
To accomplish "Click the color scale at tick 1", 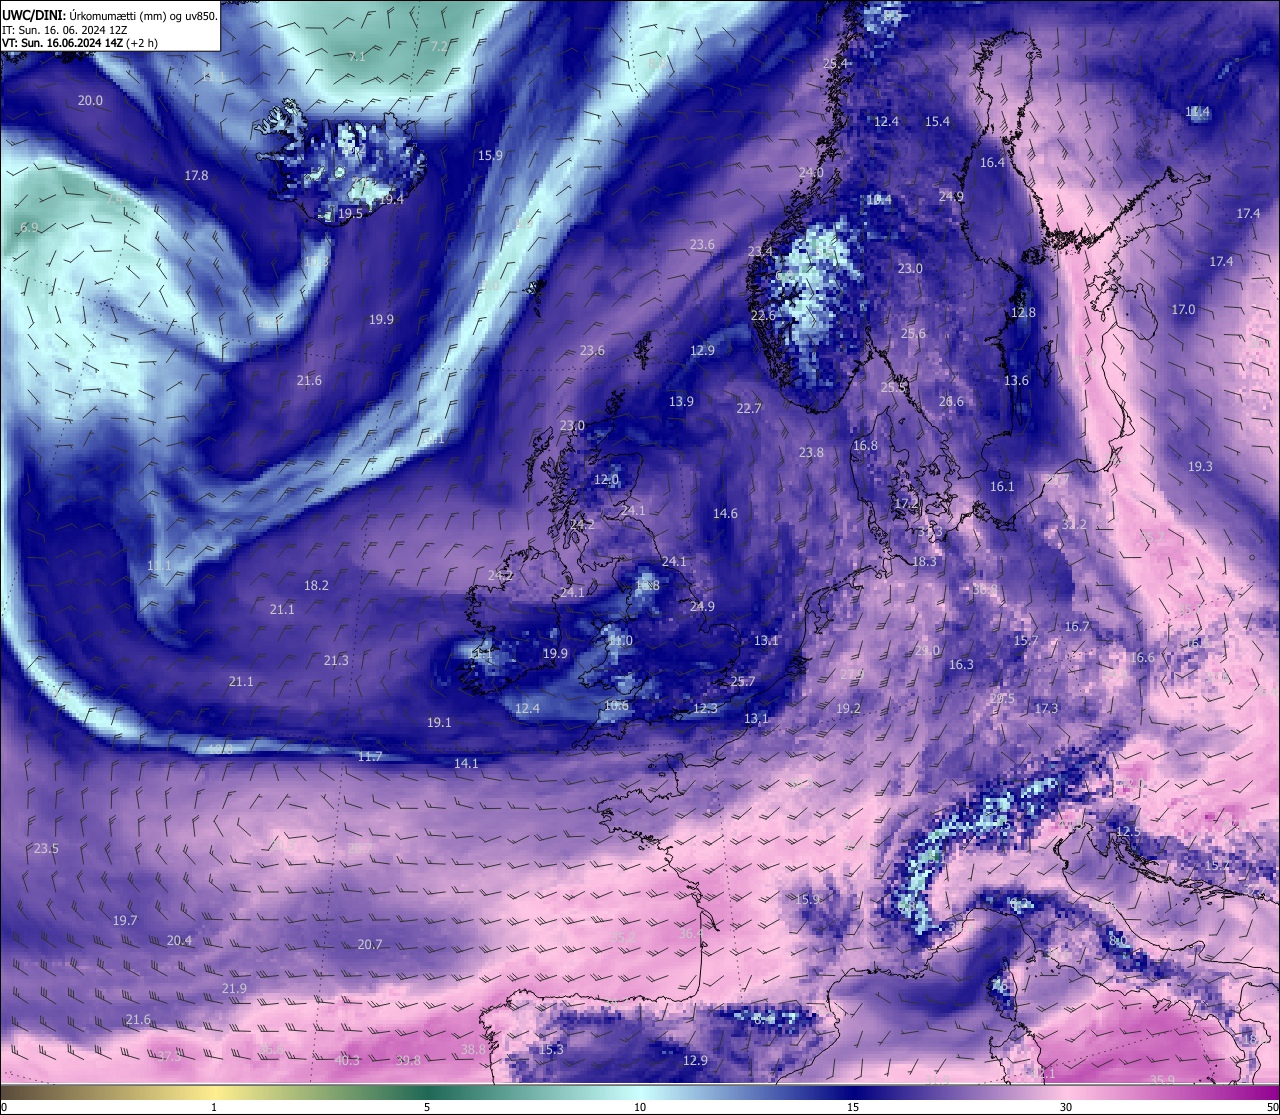I will click(214, 1107).
